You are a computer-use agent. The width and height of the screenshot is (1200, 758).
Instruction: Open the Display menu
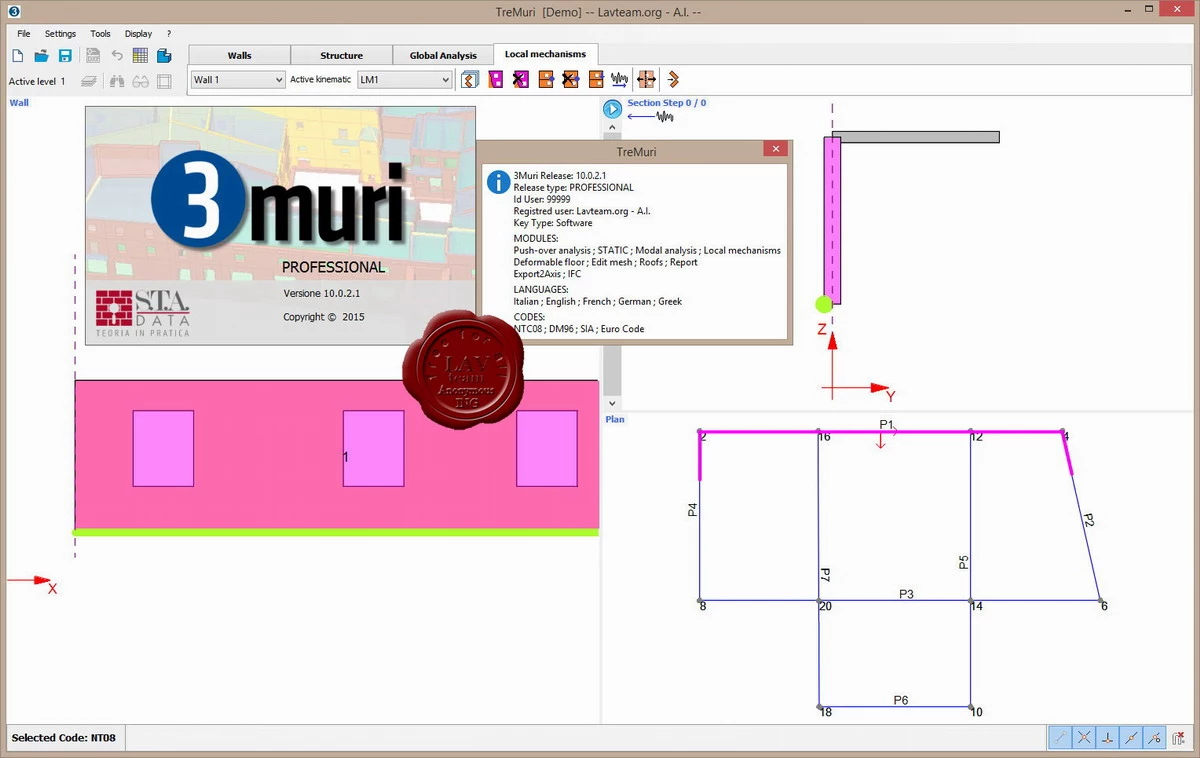138,33
